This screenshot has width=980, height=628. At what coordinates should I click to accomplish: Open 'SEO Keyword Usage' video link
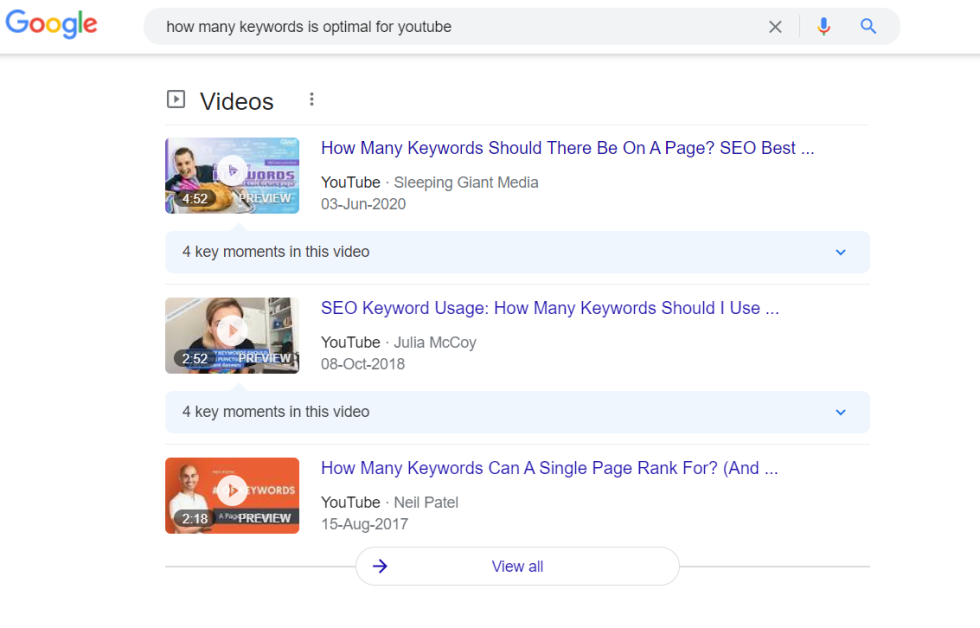coord(550,308)
